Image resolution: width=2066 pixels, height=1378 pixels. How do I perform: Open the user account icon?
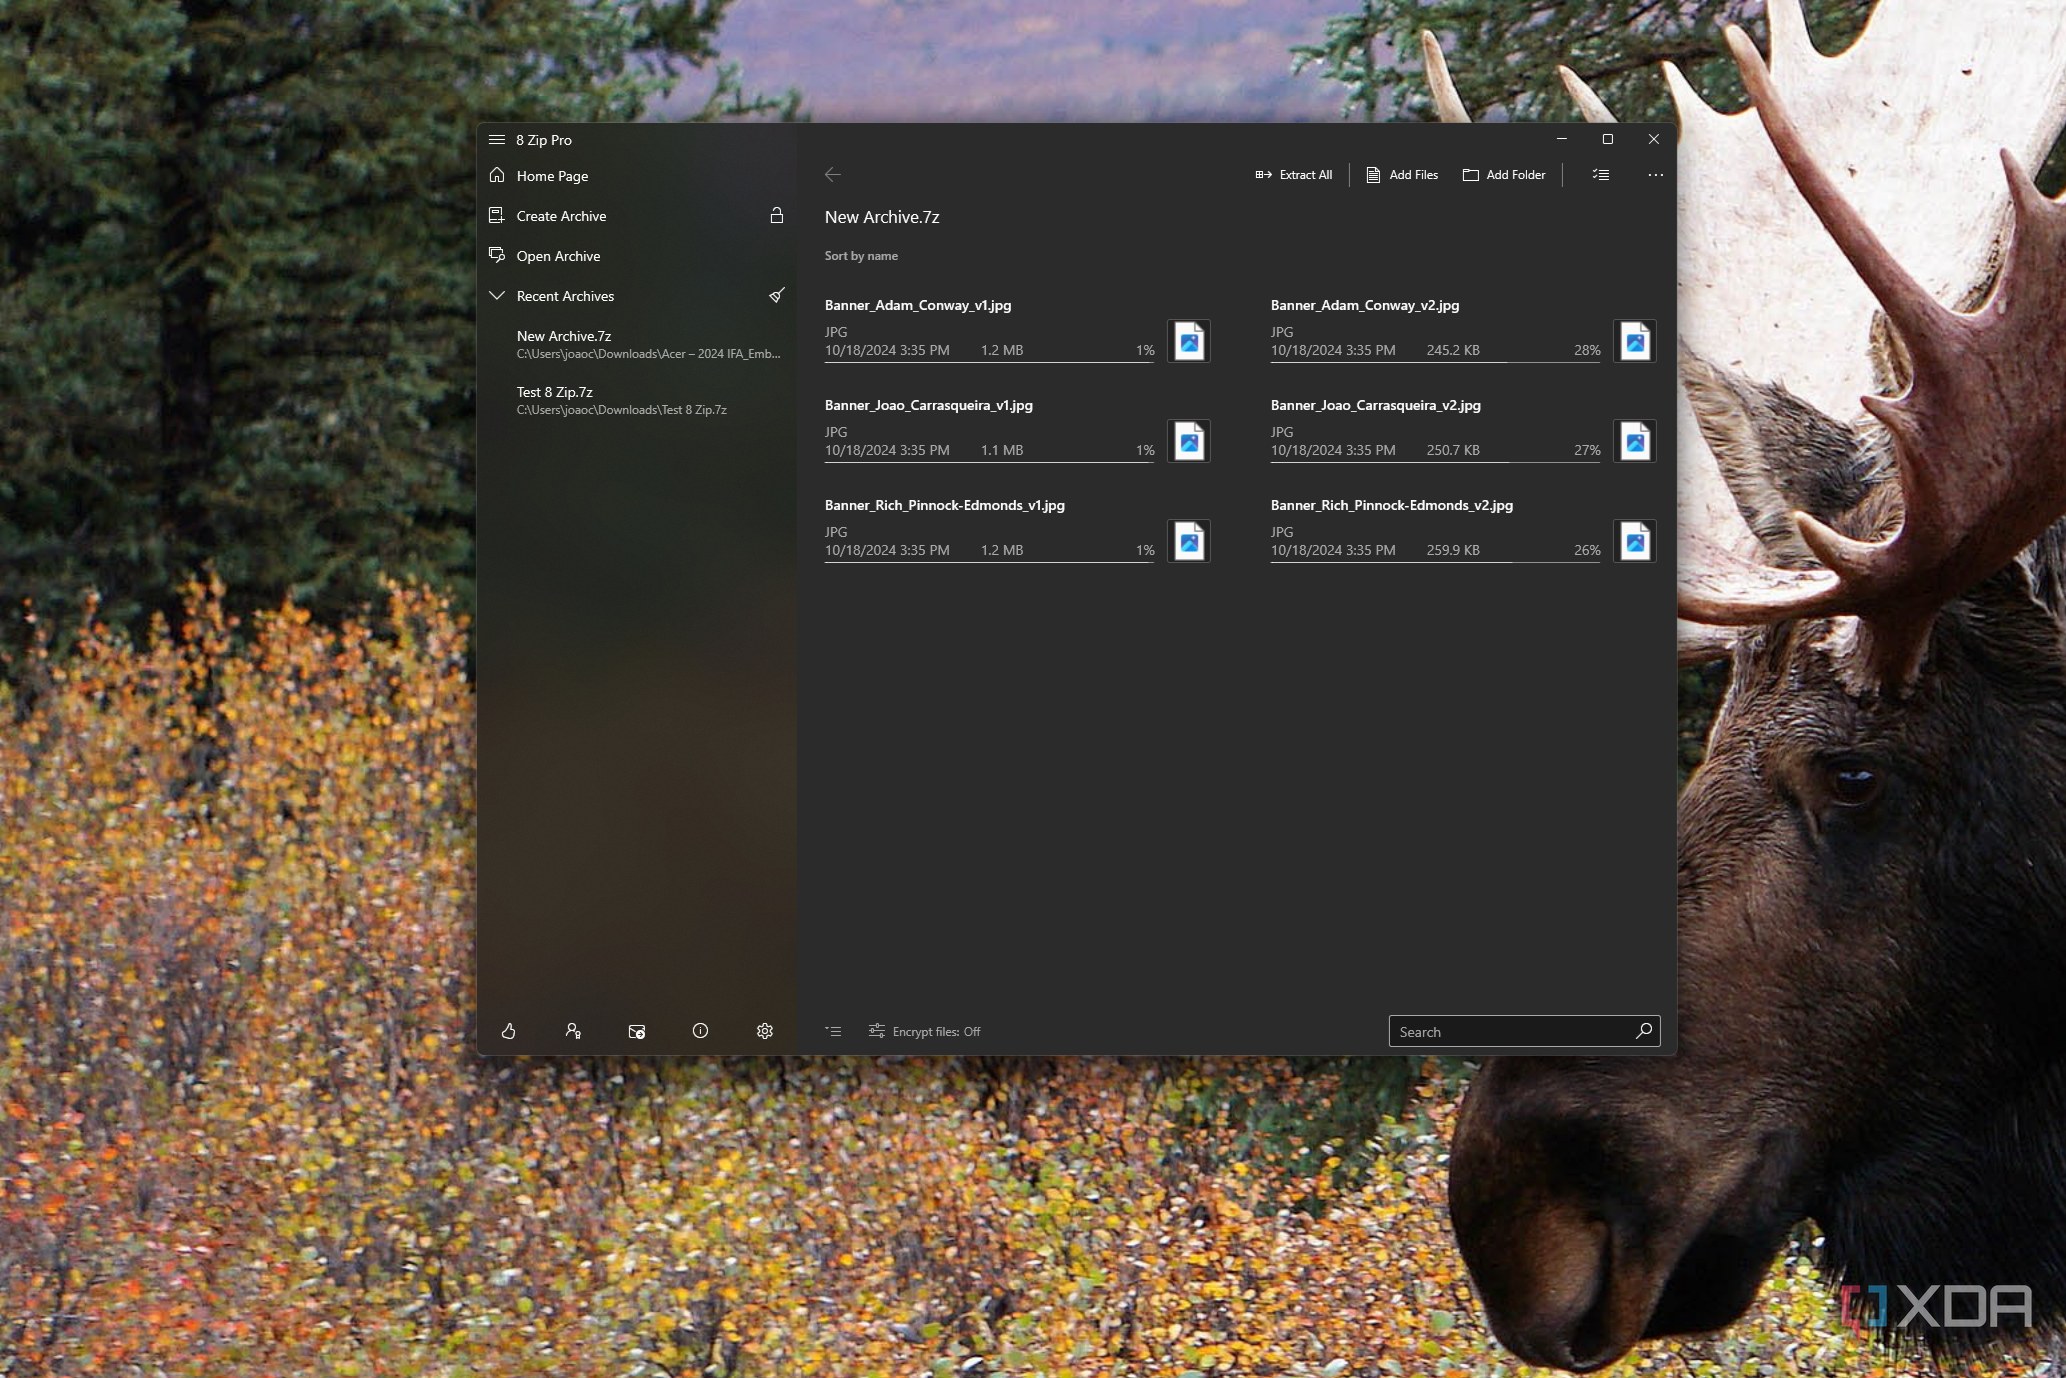(573, 1031)
